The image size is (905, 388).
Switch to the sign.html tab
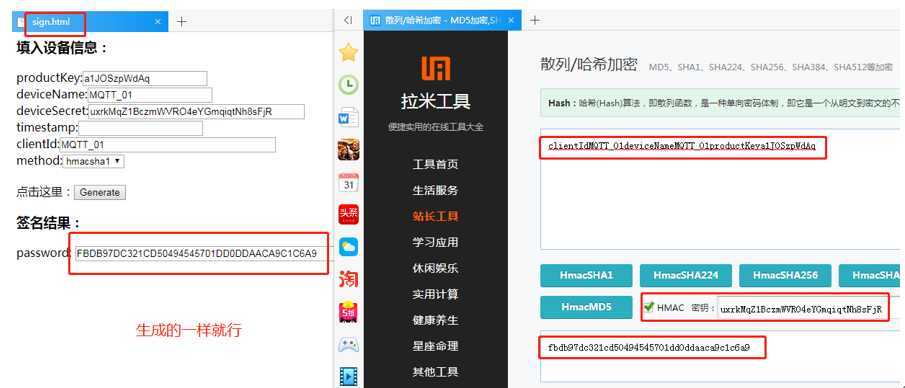coord(91,22)
